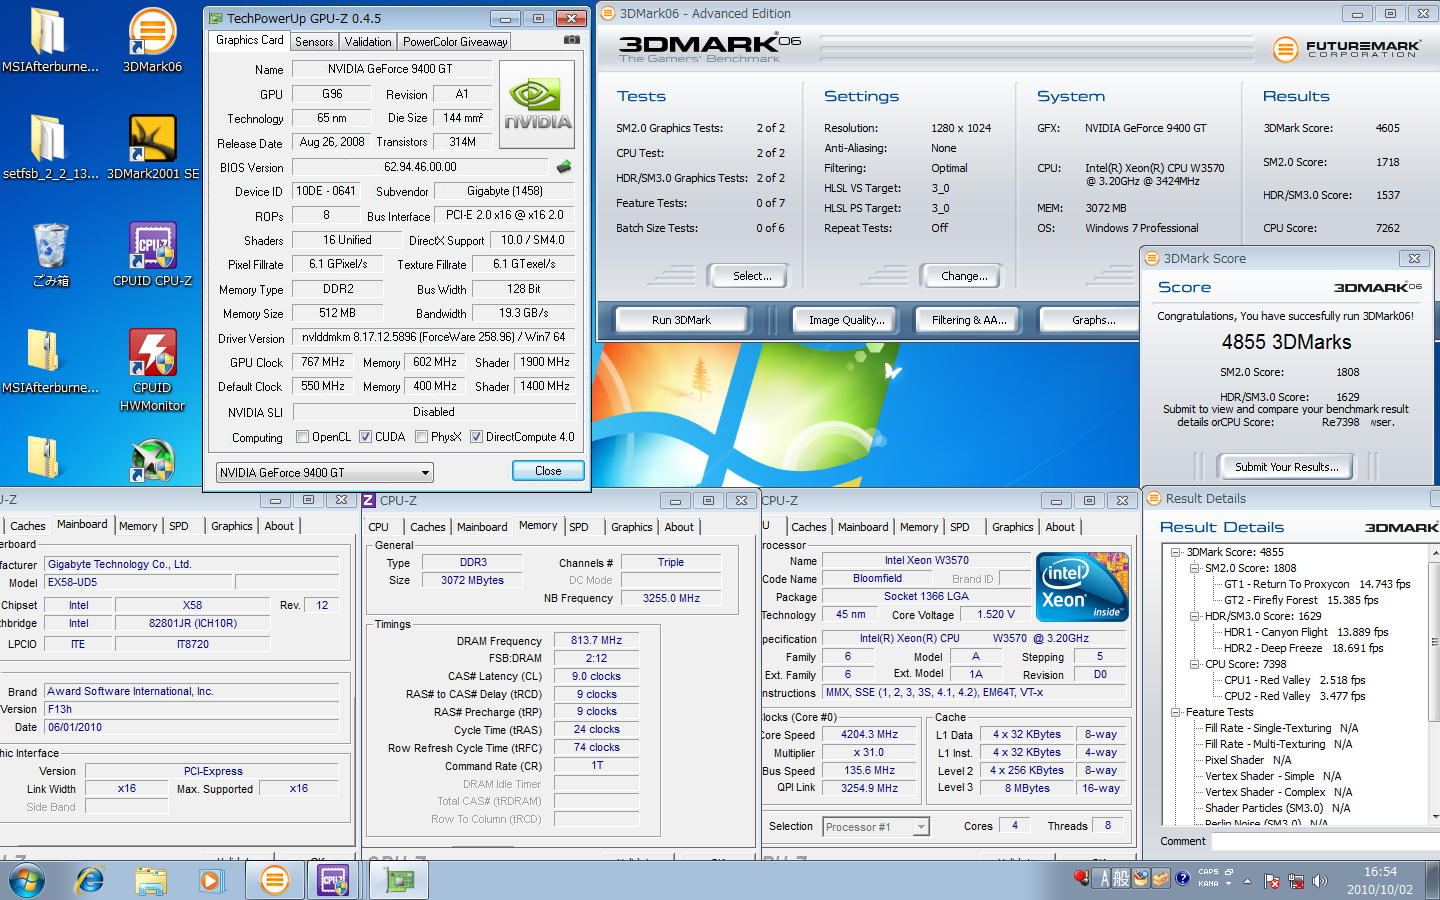The width and height of the screenshot is (1440, 900).
Task: Toggle the CUDA checkbox in GPU-Z
Action: click(365, 437)
